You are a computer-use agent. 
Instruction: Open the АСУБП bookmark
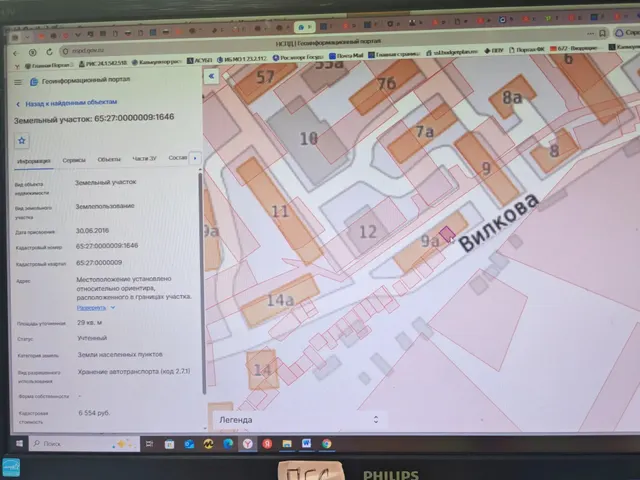[x=200, y=60]
